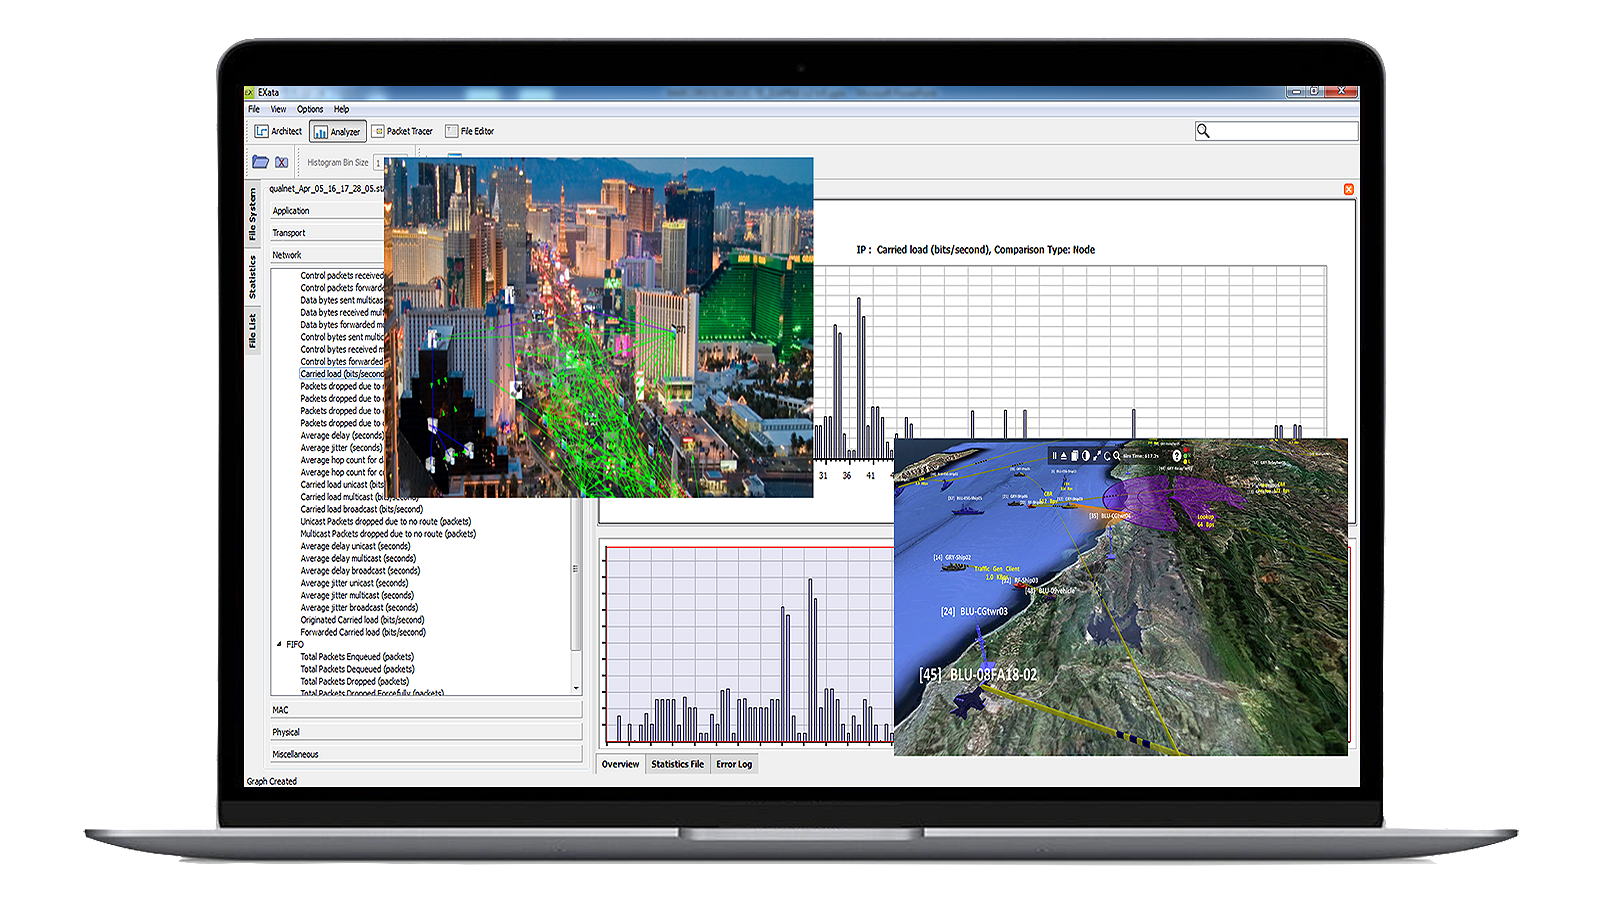Select Carried load (bits/second) statistic
The height and width of the screenshot is (900, 1600).
click(x=342, y=374)
